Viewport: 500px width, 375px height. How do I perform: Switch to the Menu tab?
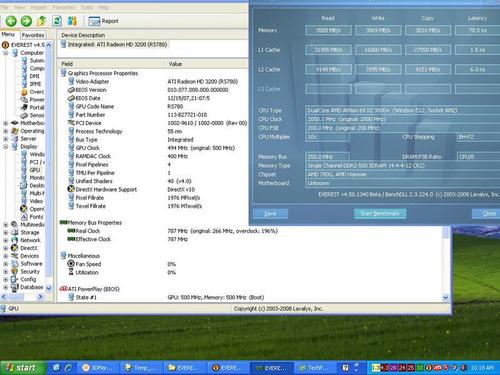click(x=8, y=34)
